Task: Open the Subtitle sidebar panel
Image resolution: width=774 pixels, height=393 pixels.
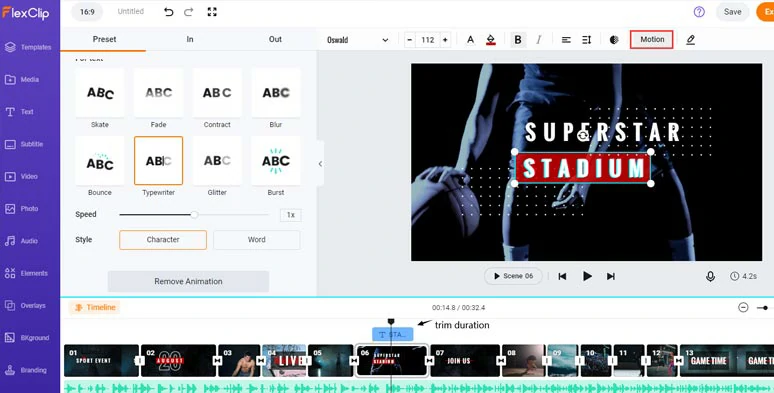Action: click(x=25, y=144)
